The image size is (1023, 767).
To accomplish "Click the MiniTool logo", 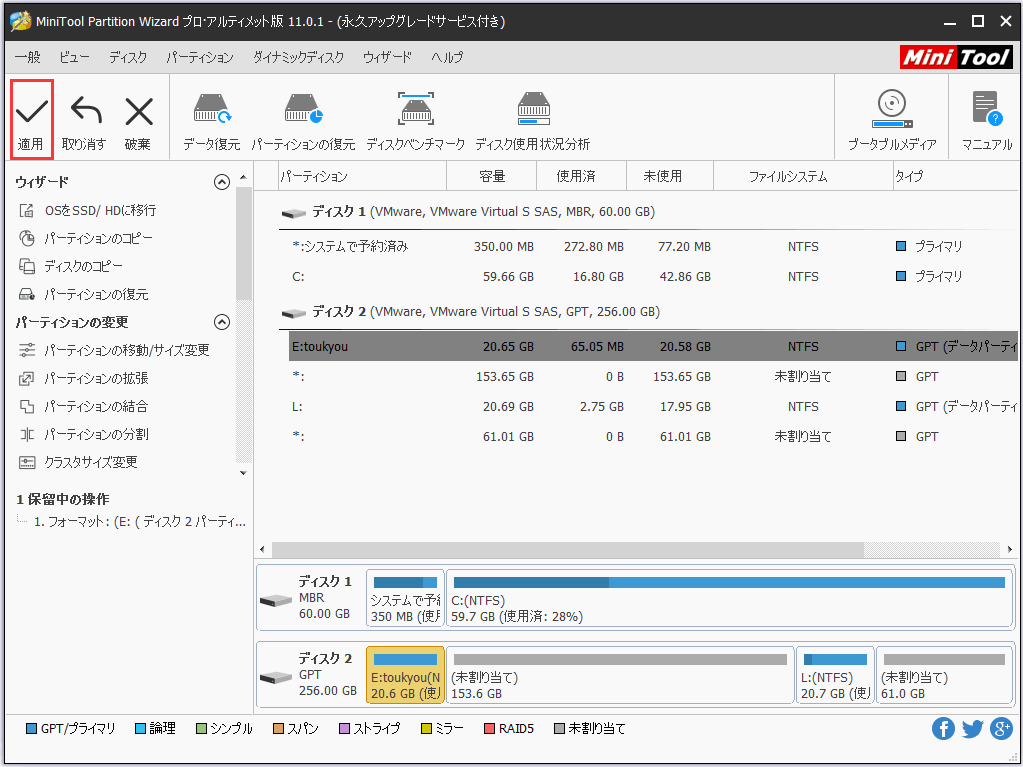I will tap(956, 57).
